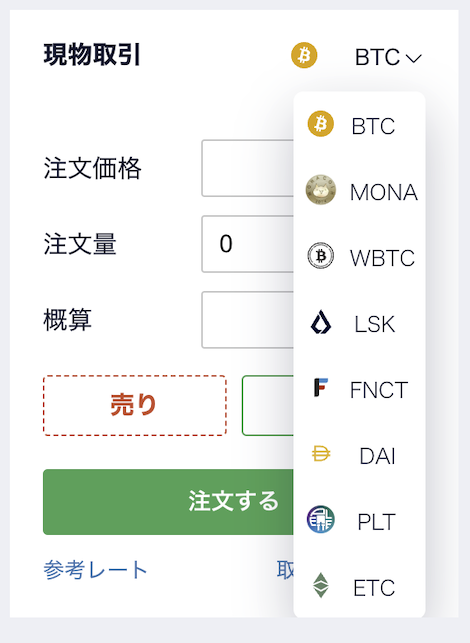Click the Bitcoin icon beside the header selector

pos(304,55)
